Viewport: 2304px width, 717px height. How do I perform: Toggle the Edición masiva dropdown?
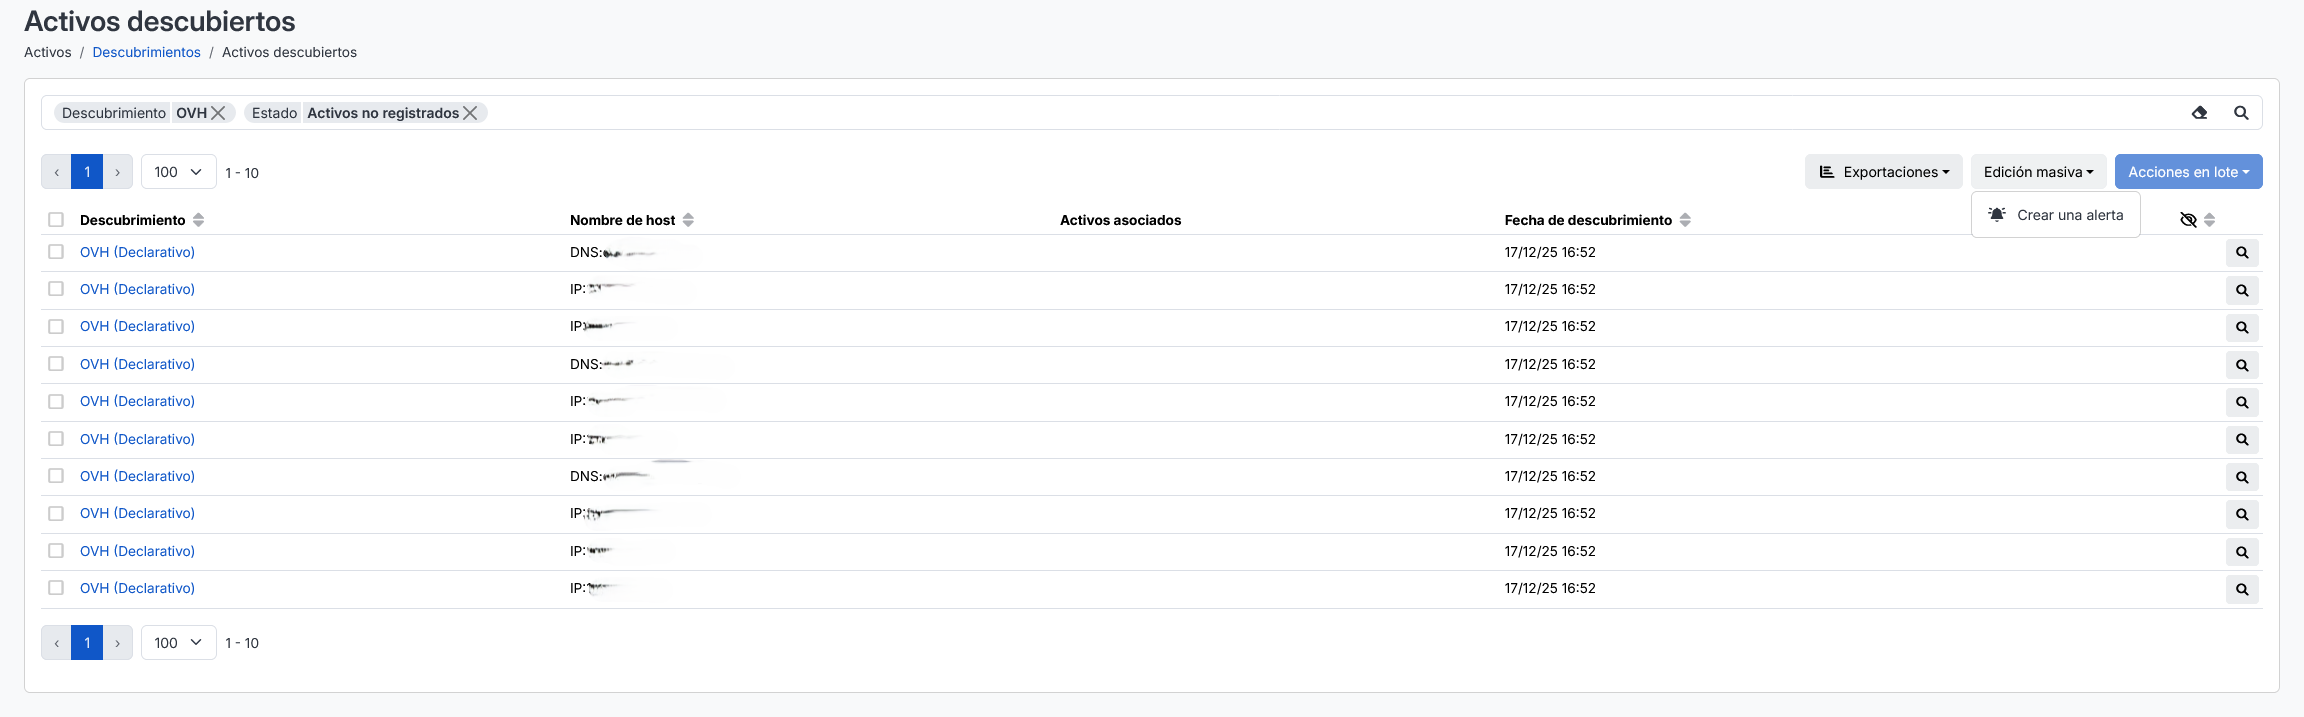click(2039, 172)
